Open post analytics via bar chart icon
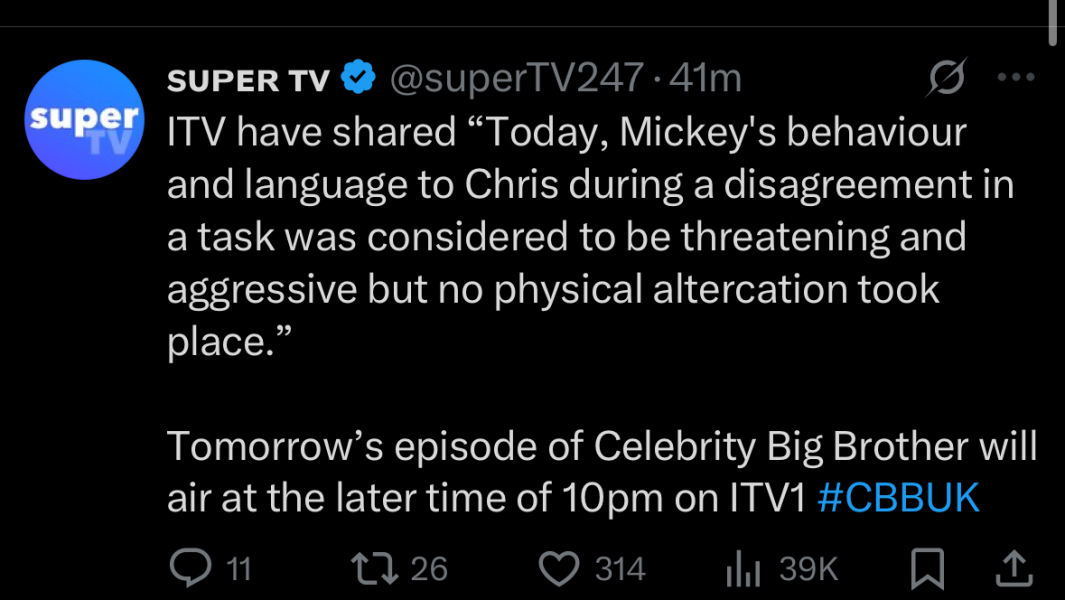Viewport: 1065px width, 600px height. click(x=741, y=568)
